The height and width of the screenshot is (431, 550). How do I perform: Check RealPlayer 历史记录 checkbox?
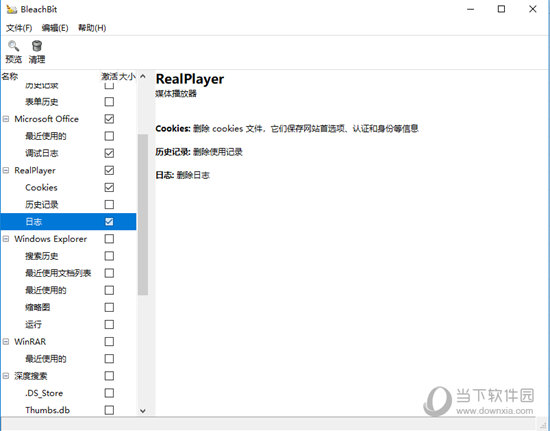(109, 204)
